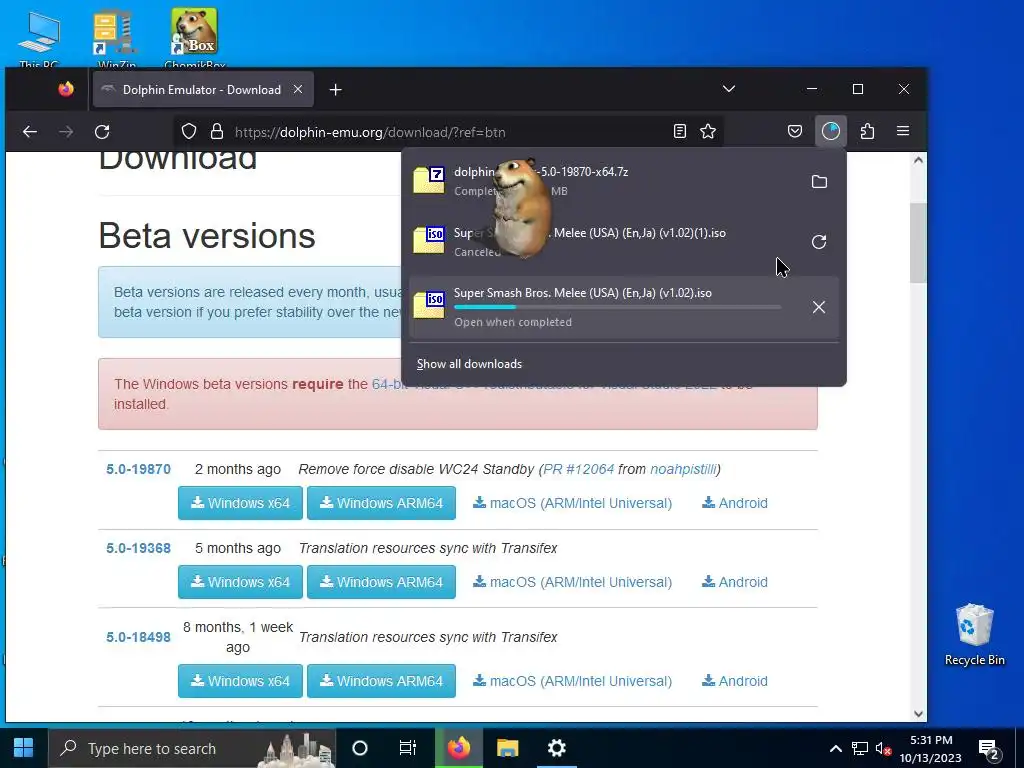Reload the Dolphin download page
This screenshot has width=1024, height=768.
(x=102, y=132)
